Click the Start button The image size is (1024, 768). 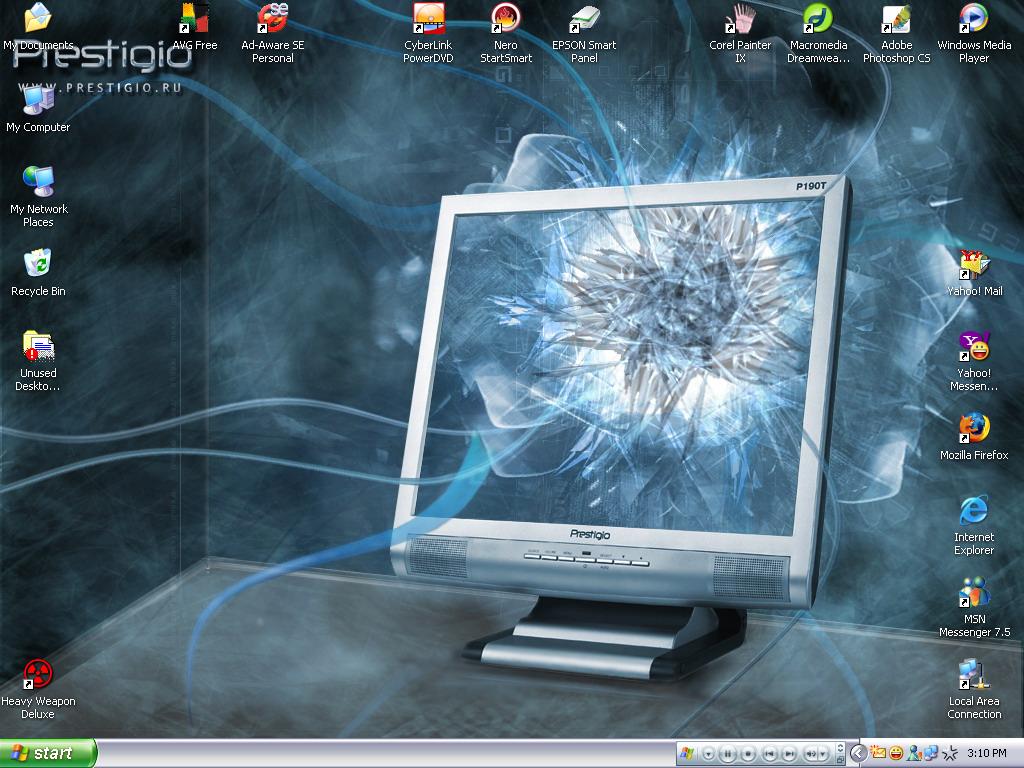pos(48,753)
